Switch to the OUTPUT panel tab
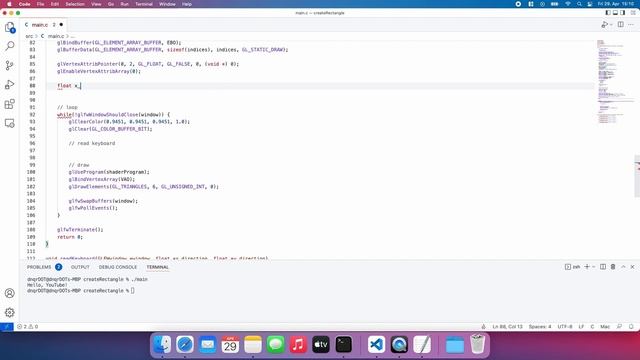The height and width of the screenshot is (360, 640). point(80,267)
